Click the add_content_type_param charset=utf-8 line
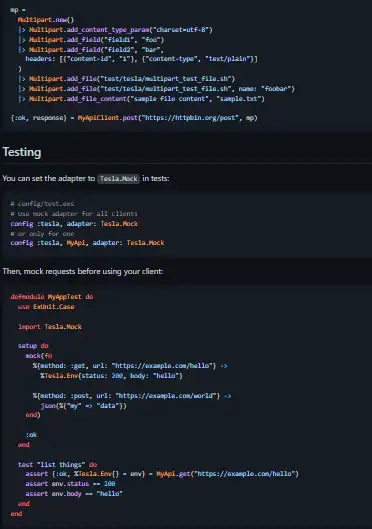Image resolution: width=372 pixels, height=529 pixels. (x=115, y=30)
